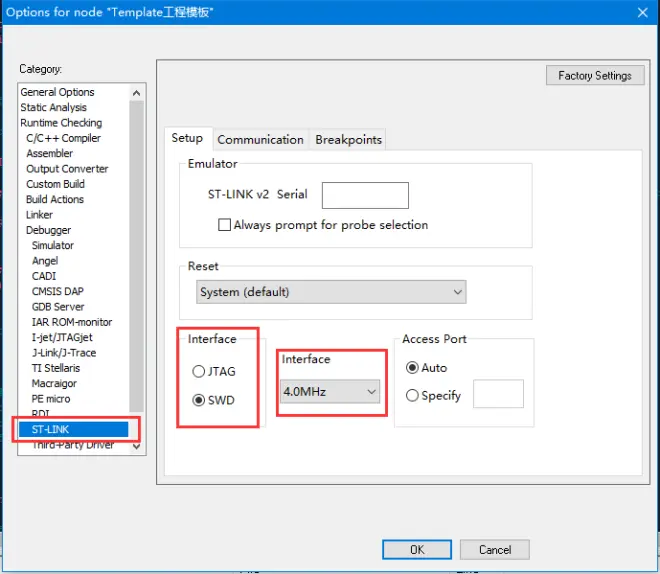Select the JTAG interface radio button

click(198, 371)
